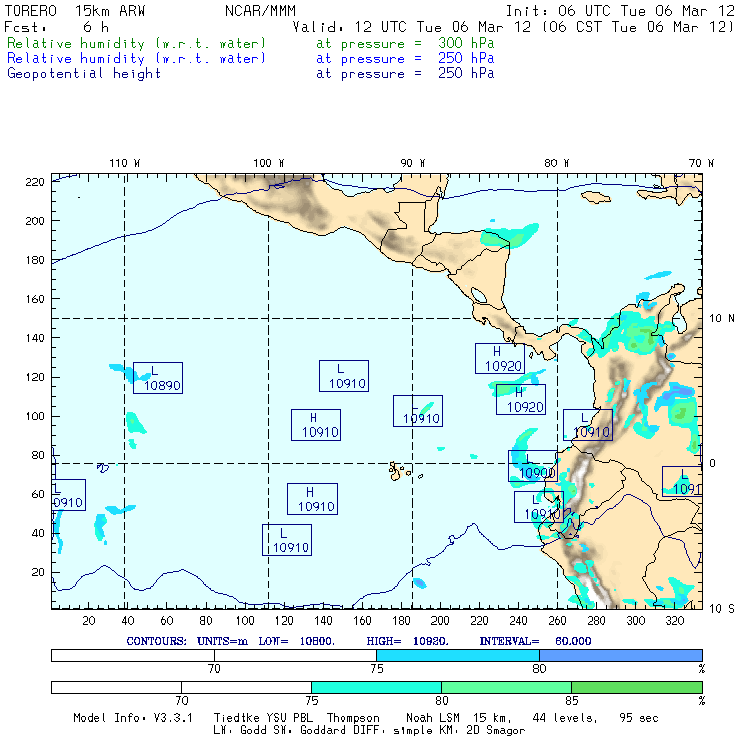
Task: Click the "TORERO 15km ARW" title text
Action: (x=75, y=11)
